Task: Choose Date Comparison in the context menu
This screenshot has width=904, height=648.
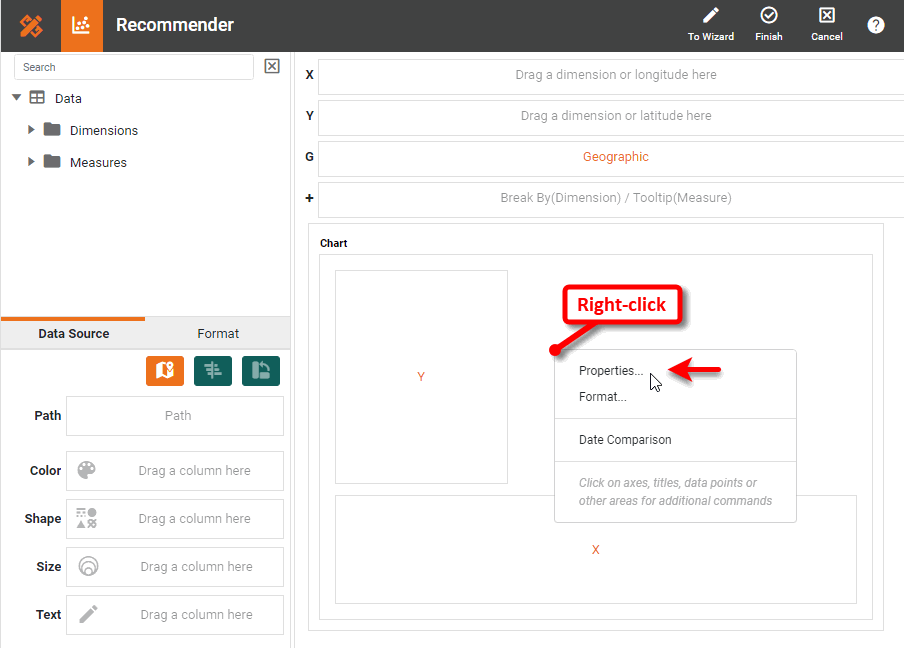Action: [x=623, y=439]
